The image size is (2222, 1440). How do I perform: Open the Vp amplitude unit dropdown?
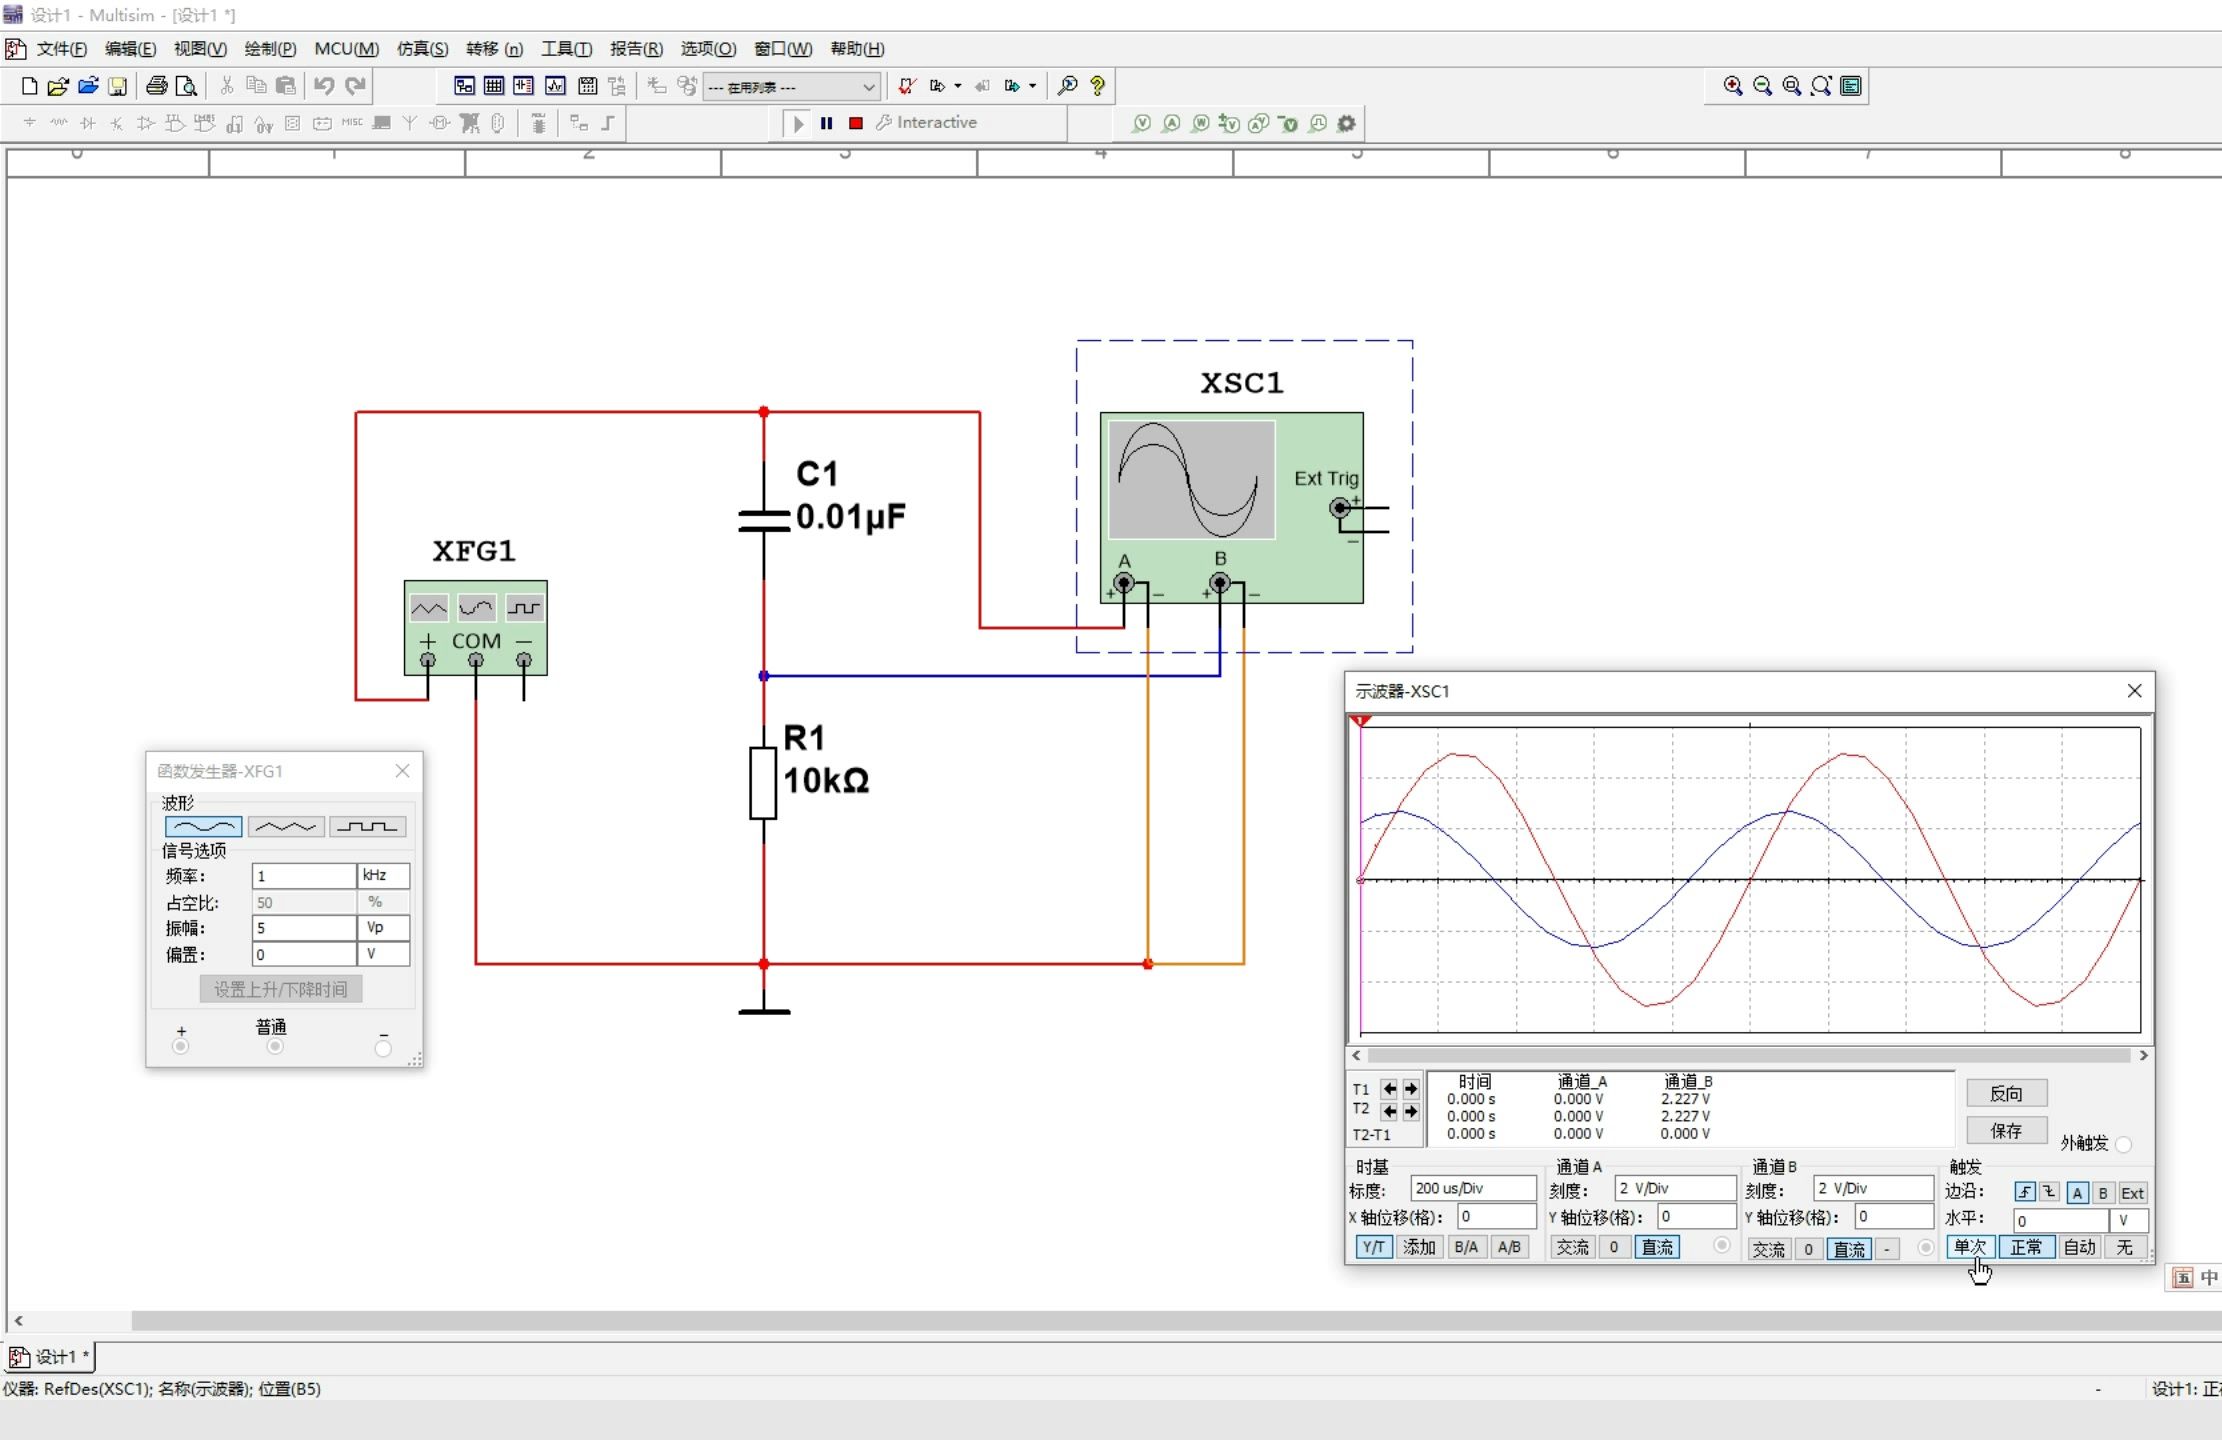[383, 928]
